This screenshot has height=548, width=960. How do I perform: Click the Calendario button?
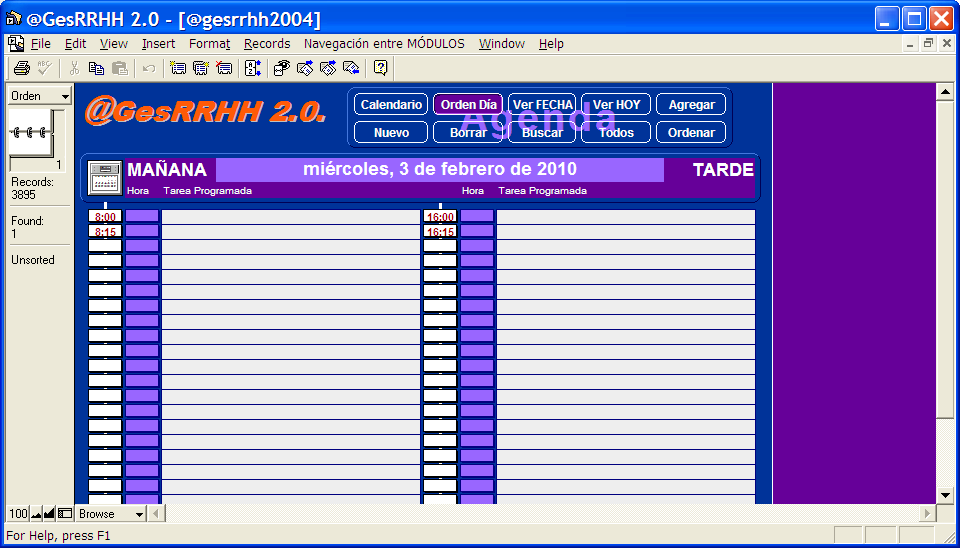click(x=391, y=105)
